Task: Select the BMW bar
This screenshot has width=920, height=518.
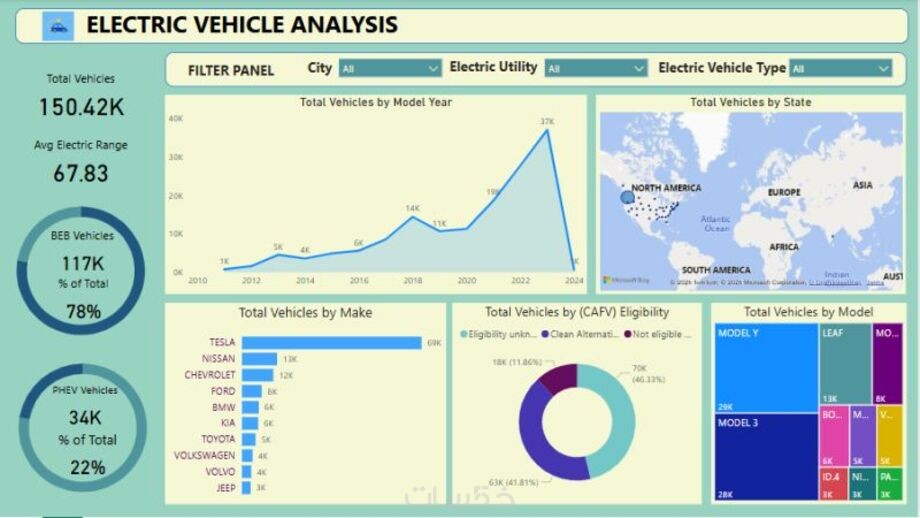Action: point(250,407)
